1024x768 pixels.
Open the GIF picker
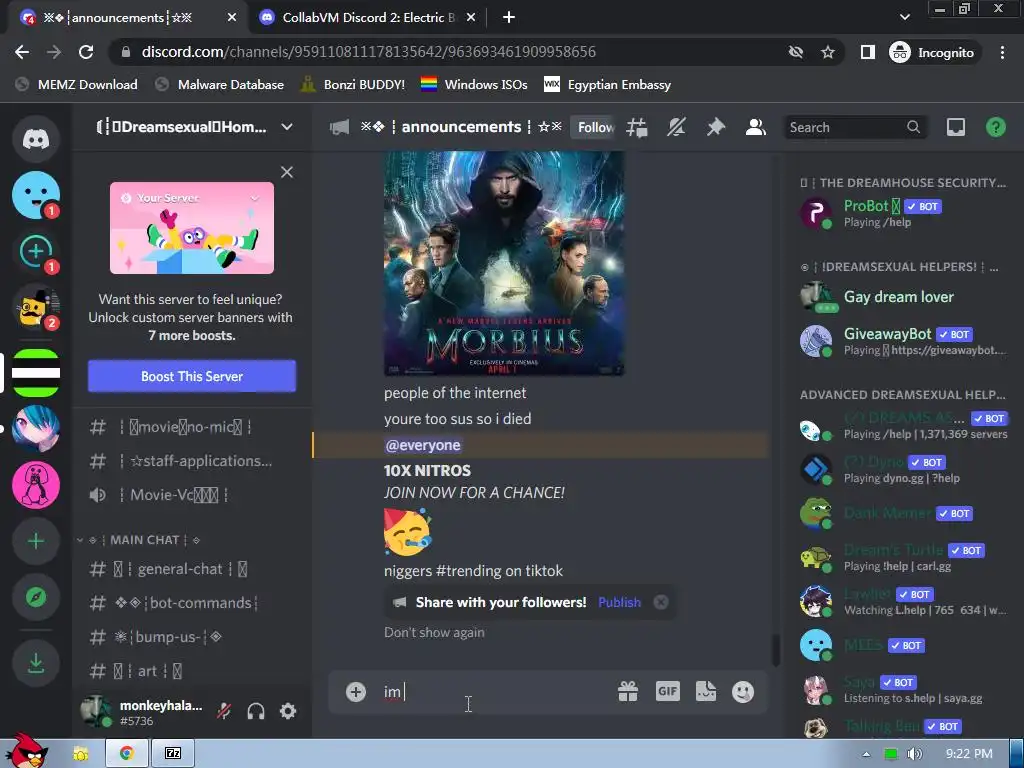667,692
